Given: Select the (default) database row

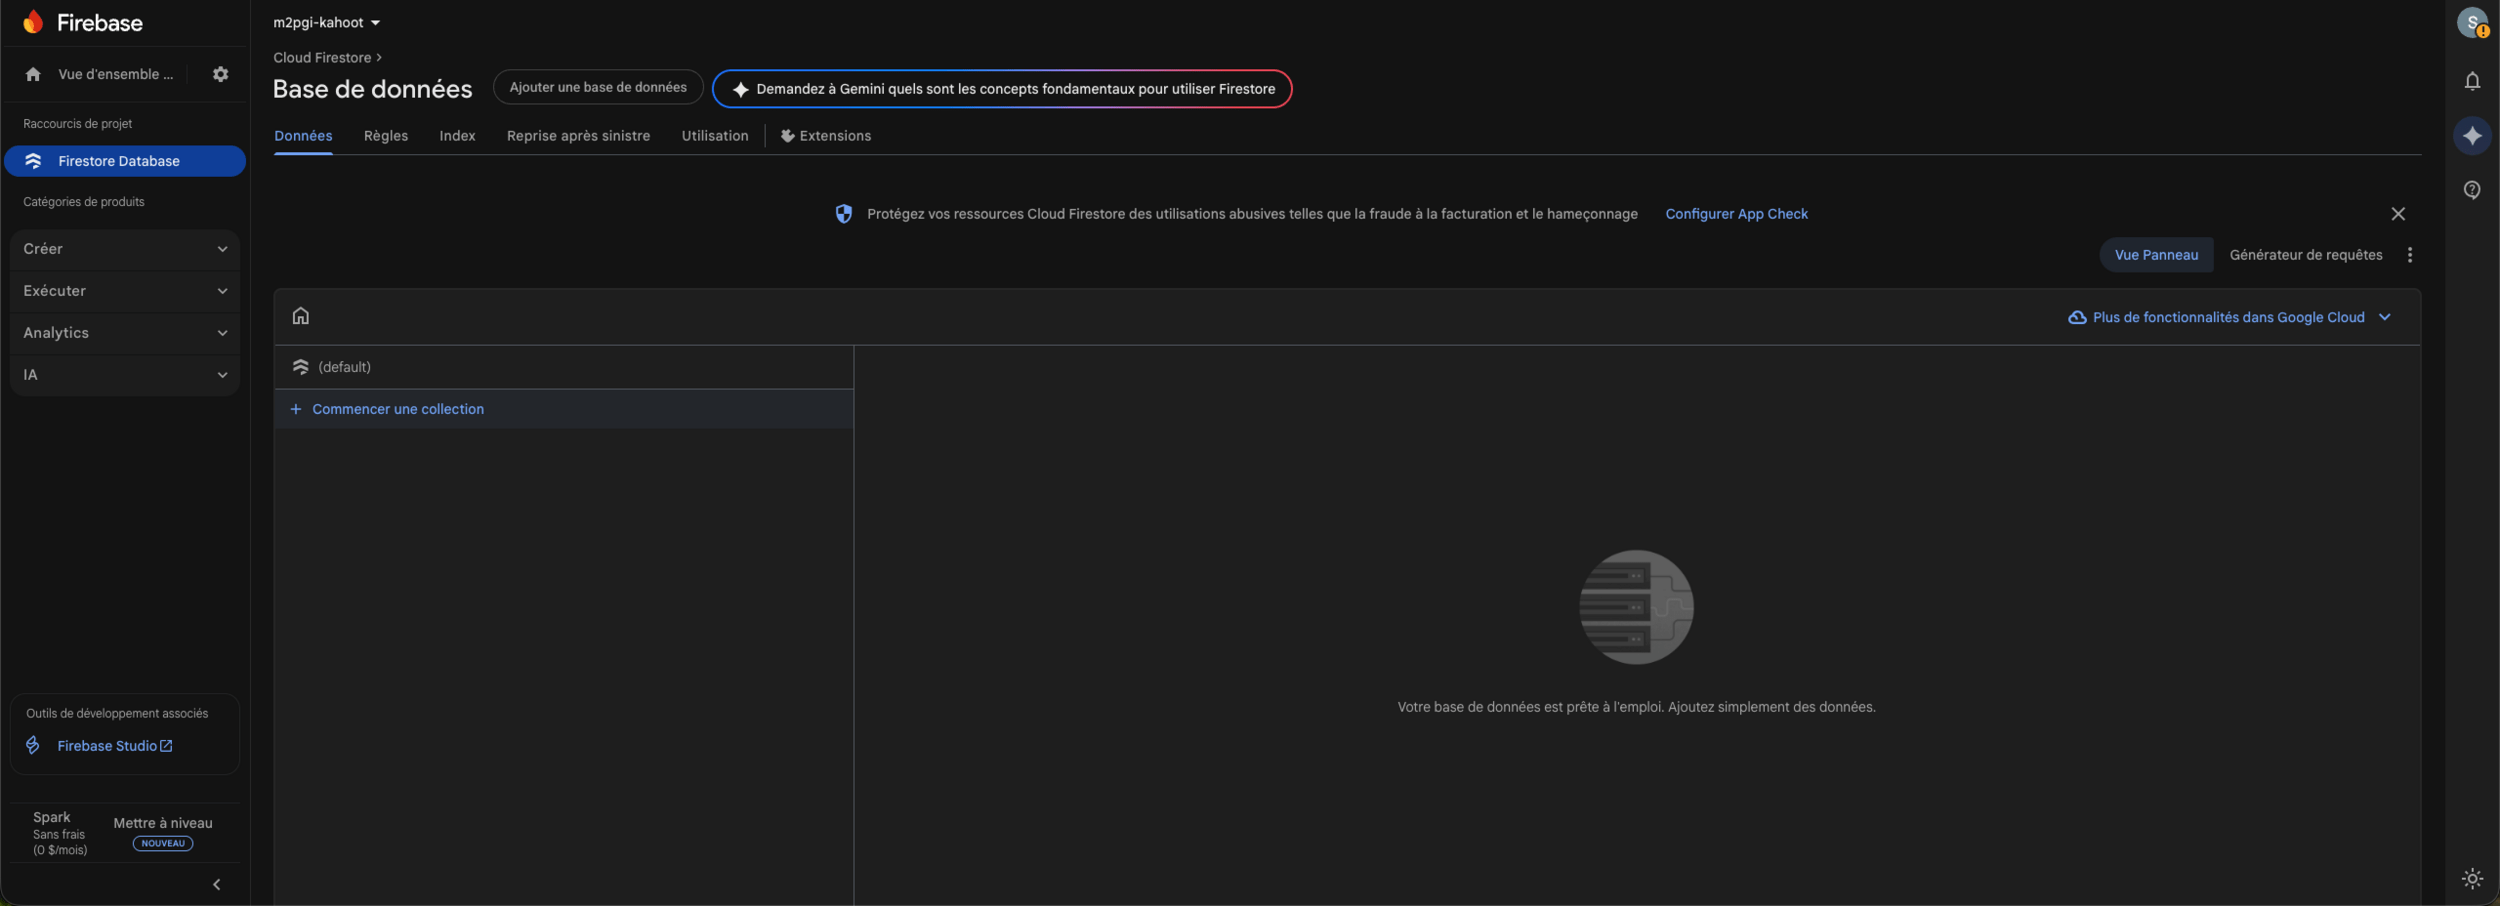Looking at the screenshot, I should point(564,367).
